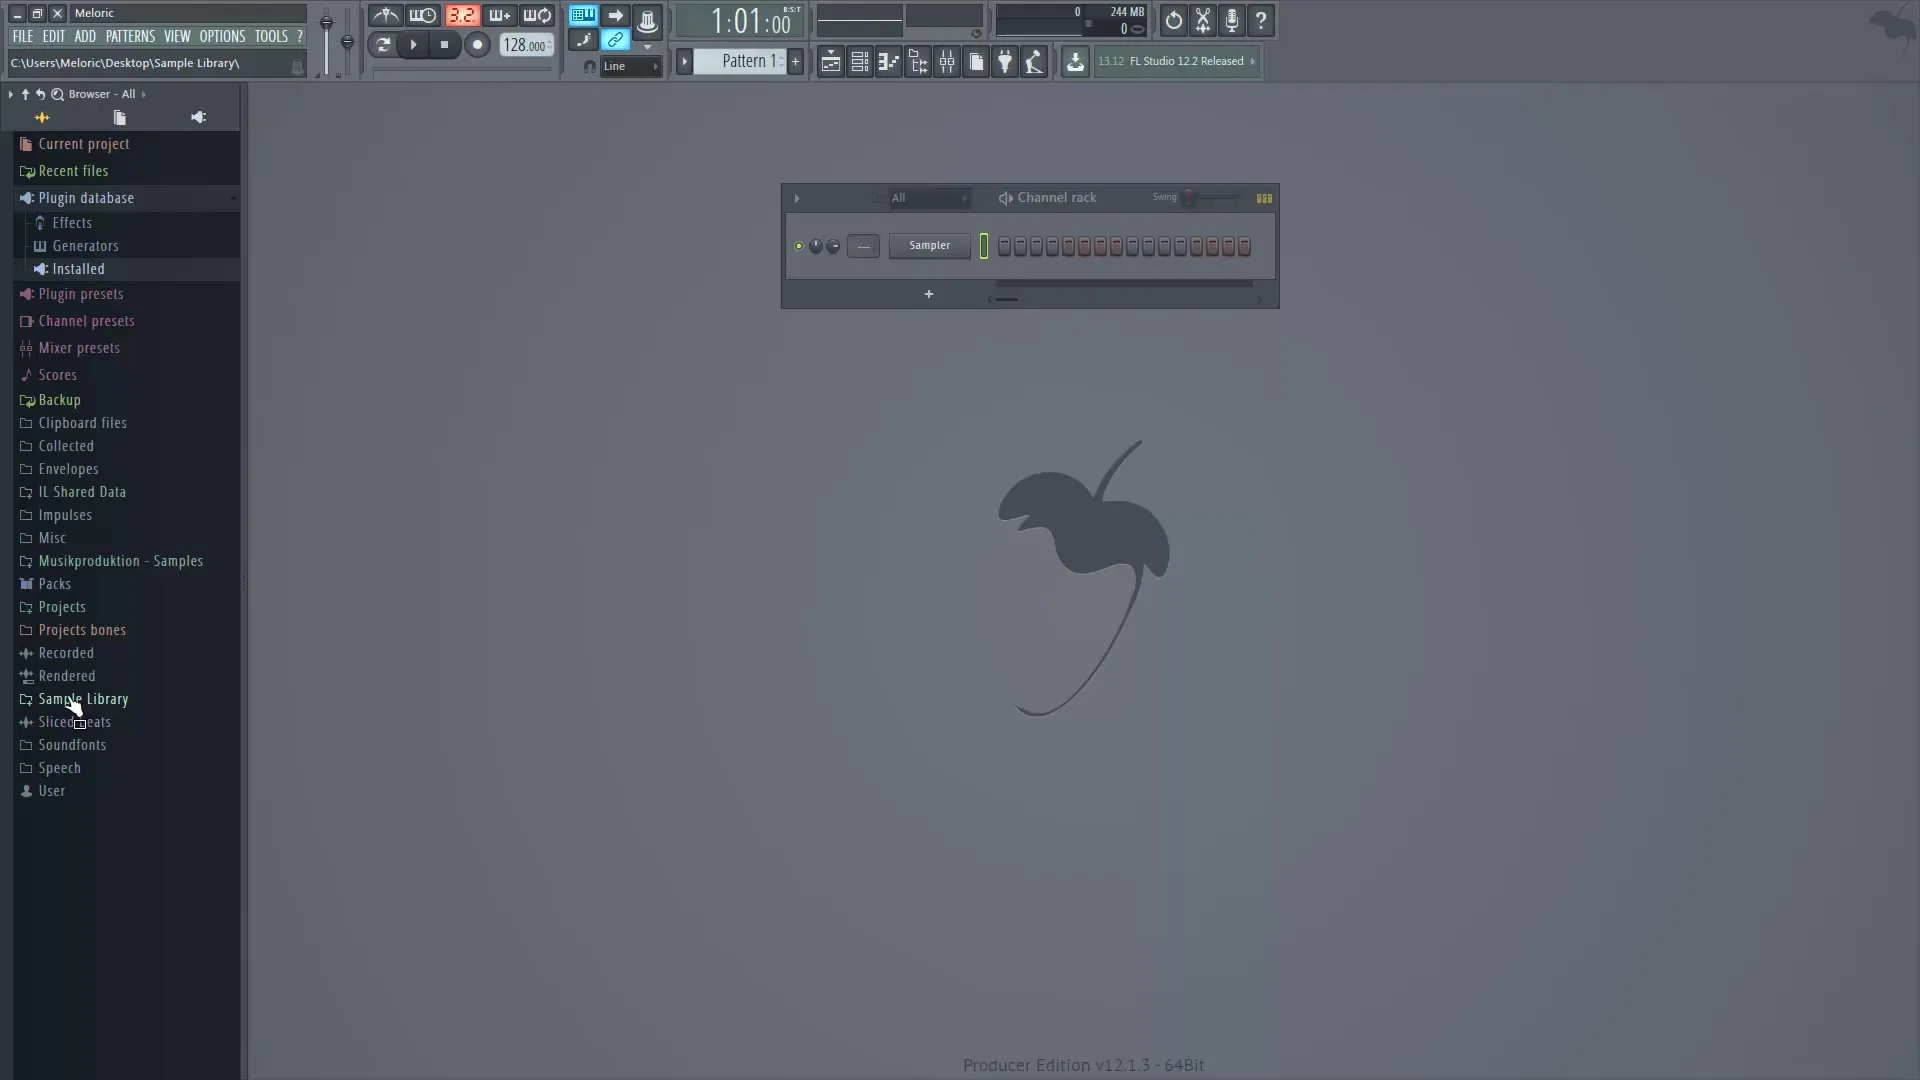1920x1080 pixels.
Task: Toggle note/clip grouping chain-link icon
Action: 615,40
